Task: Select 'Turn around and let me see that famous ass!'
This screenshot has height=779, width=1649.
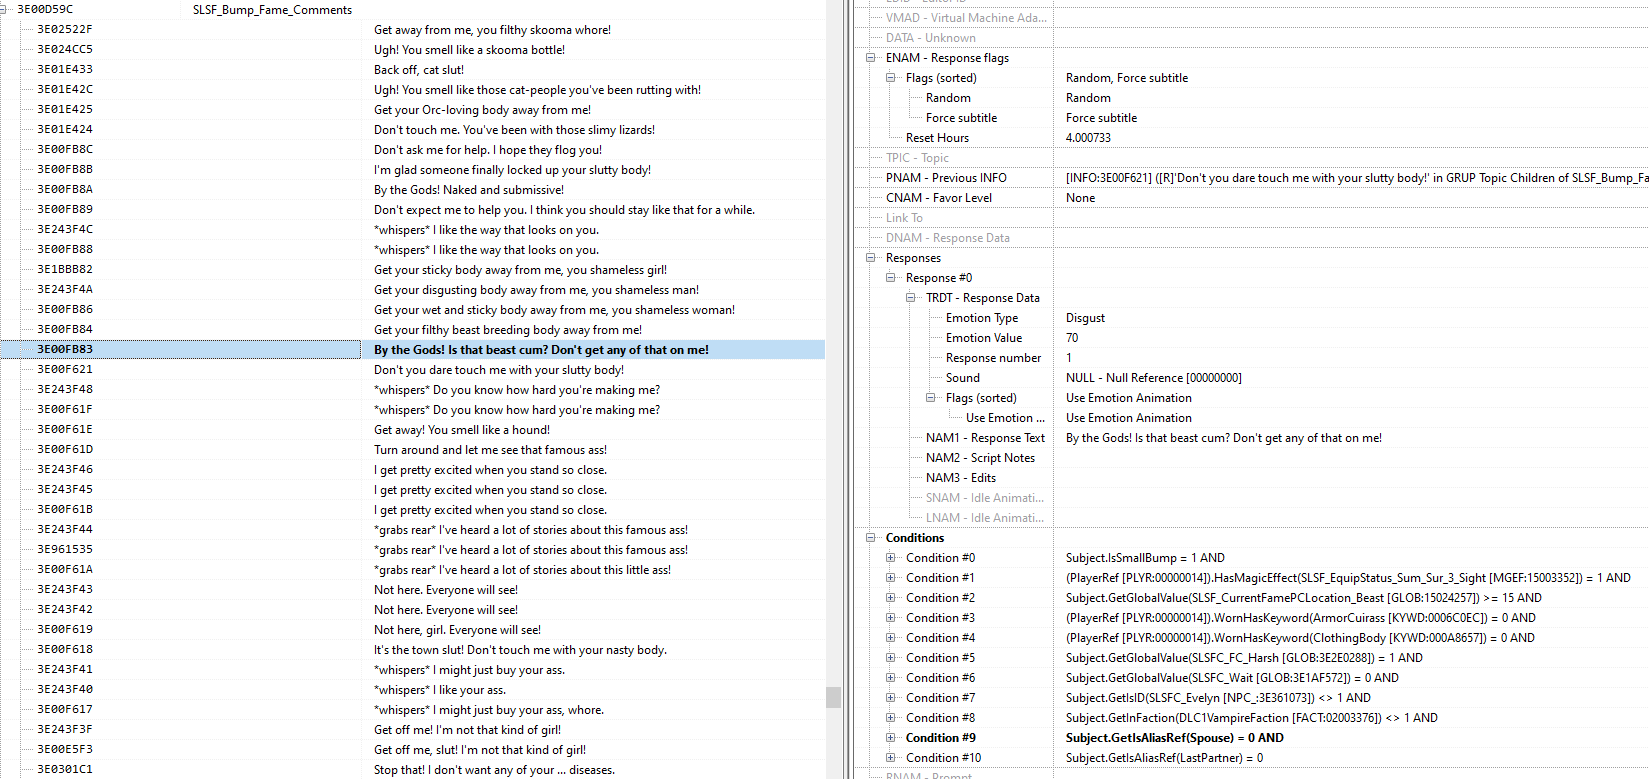Action: (412, 450)
